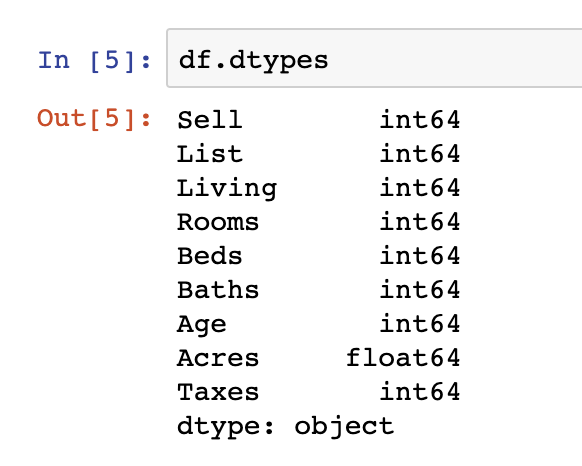Click the Taxes column name

(x=218, y=392)
